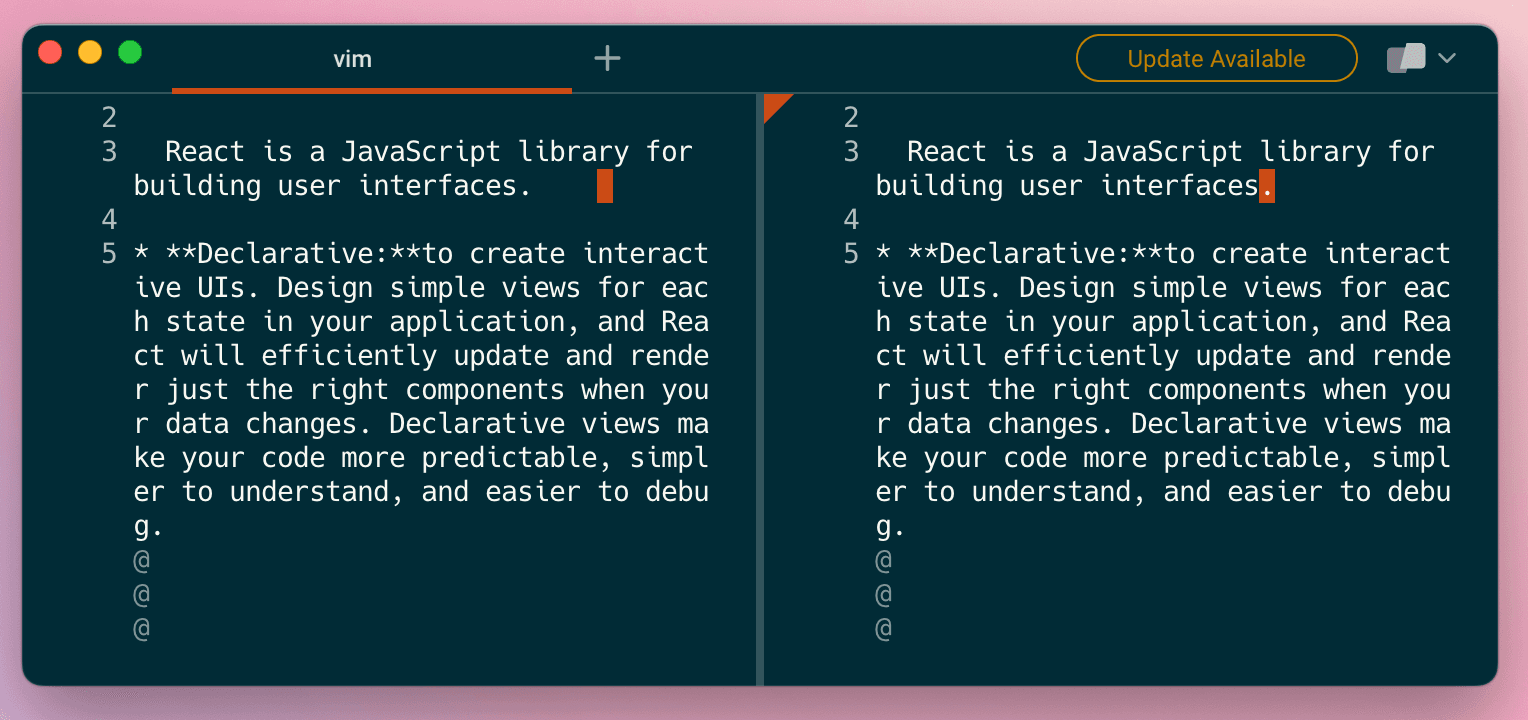Click the orange block cursor in left pane

(605, 186)
